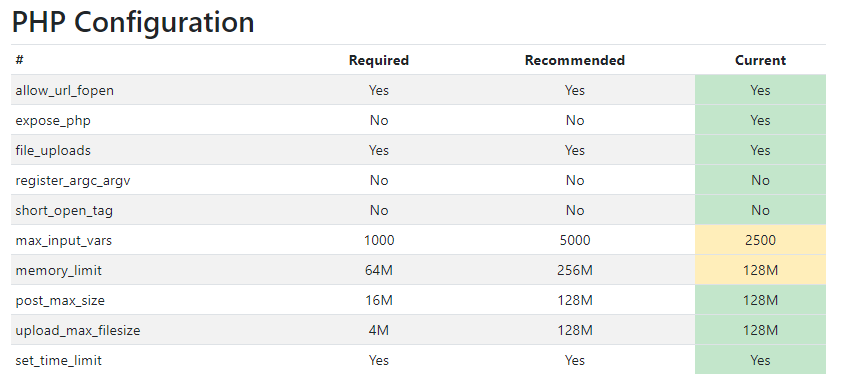Select the file_uploads setting label

click(53, 150)
